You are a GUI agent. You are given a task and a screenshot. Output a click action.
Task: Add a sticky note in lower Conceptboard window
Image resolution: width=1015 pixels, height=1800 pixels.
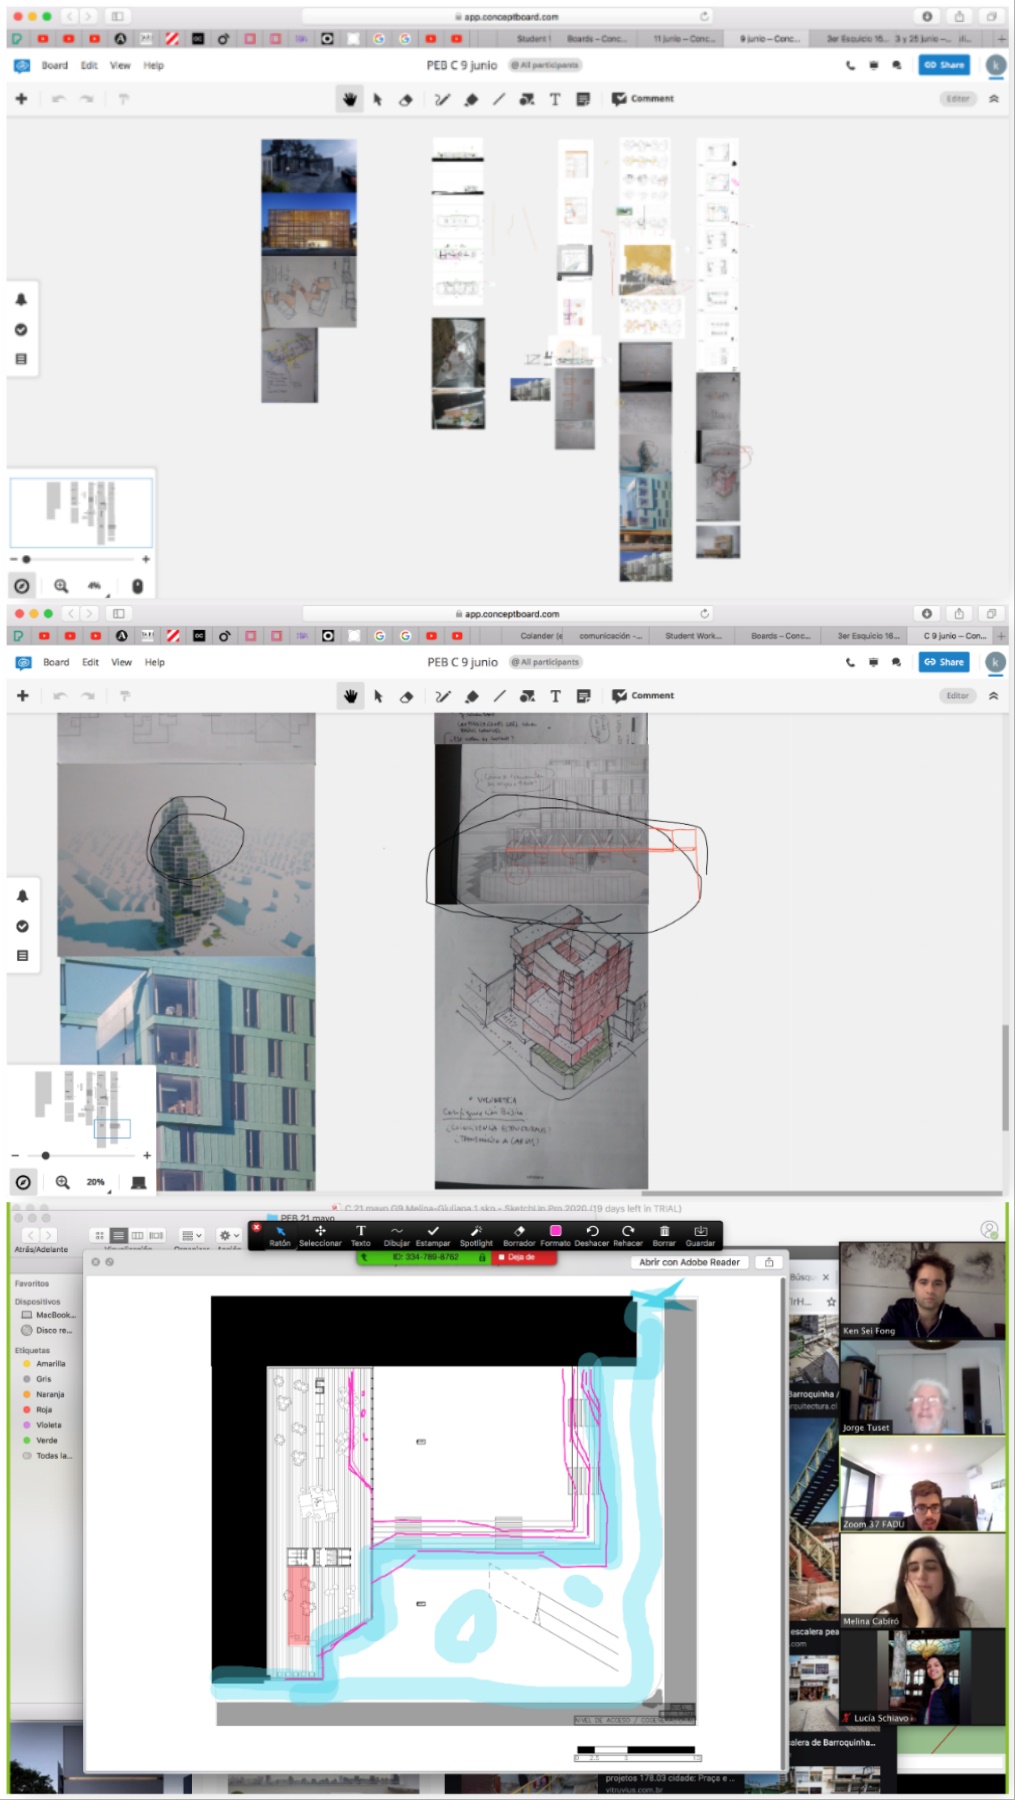pyautogui.click(x=584, y=696)
